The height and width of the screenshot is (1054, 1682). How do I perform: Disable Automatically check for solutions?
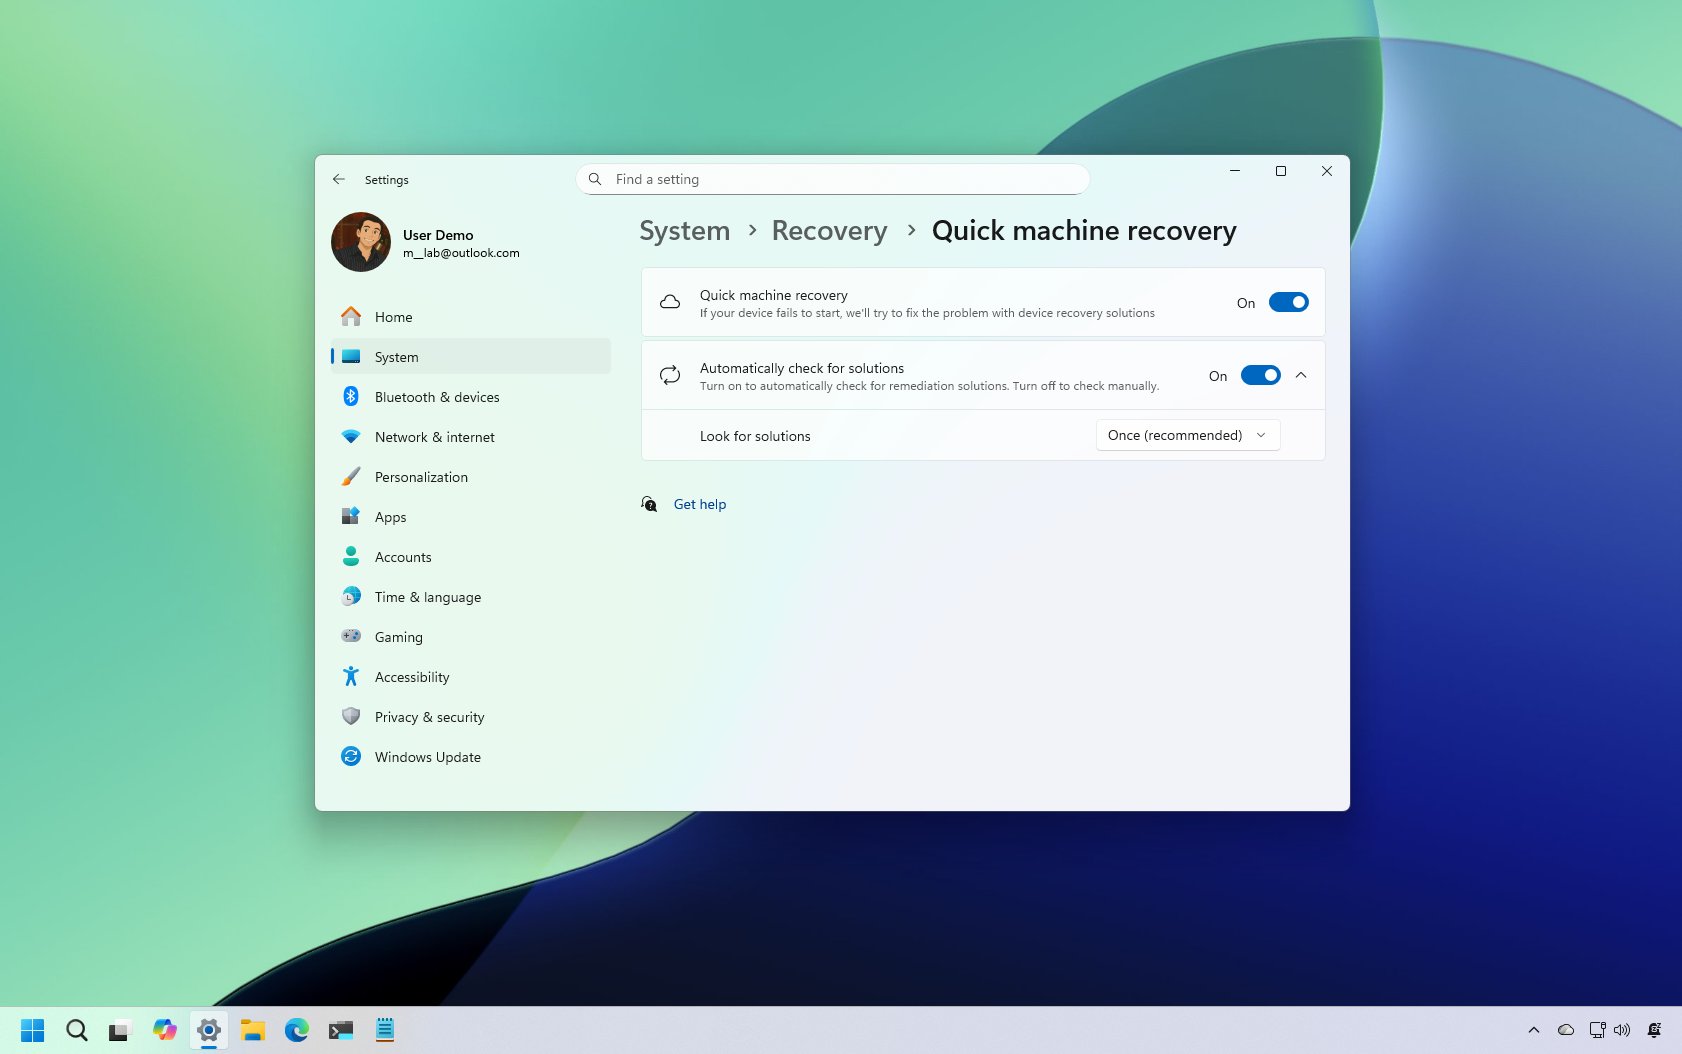click(x=1262, y=375)
